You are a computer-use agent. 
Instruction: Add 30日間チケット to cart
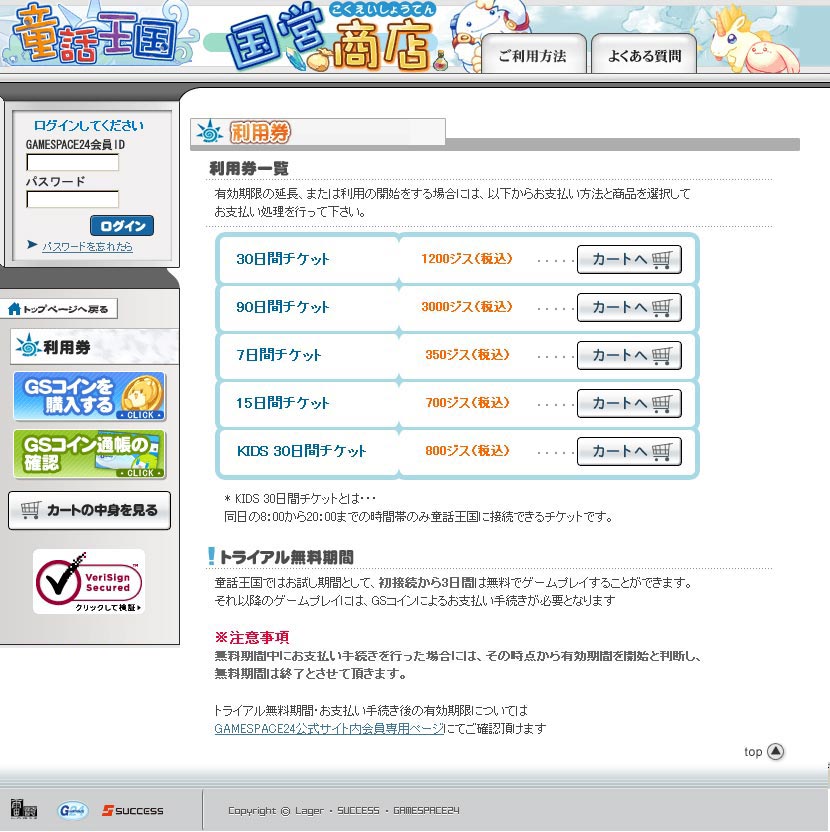coord(629,259)
